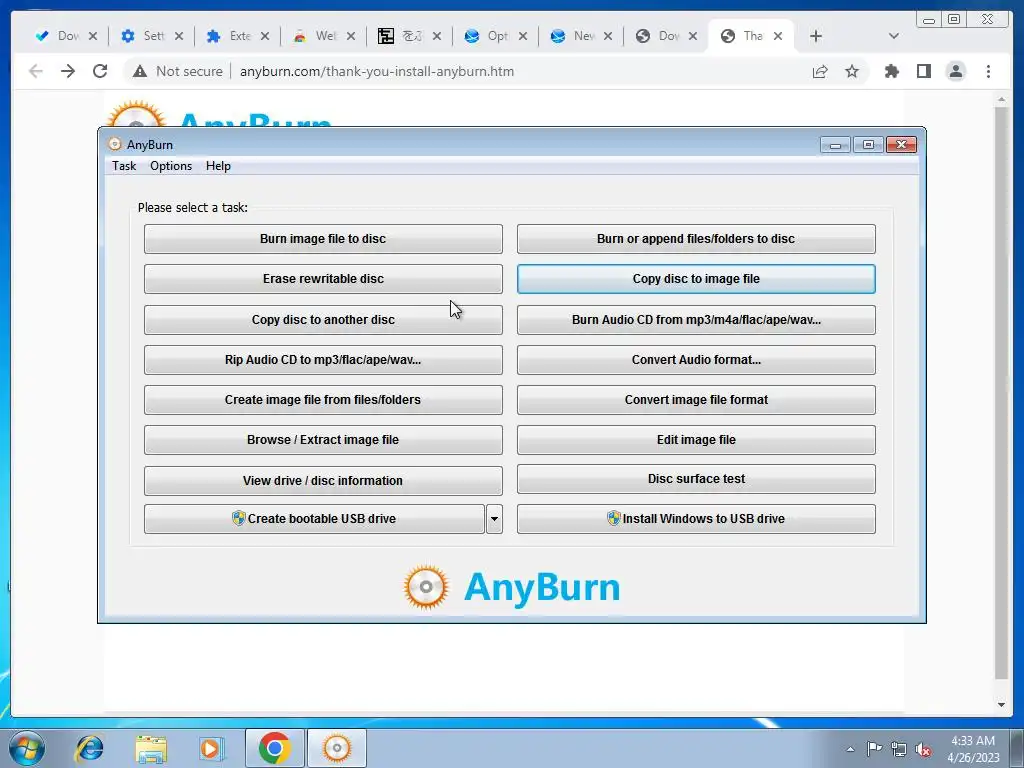Switch to Chrome in taskbar
The image size is (1024, 768).
pyautogui.click(x=274, y=748)
